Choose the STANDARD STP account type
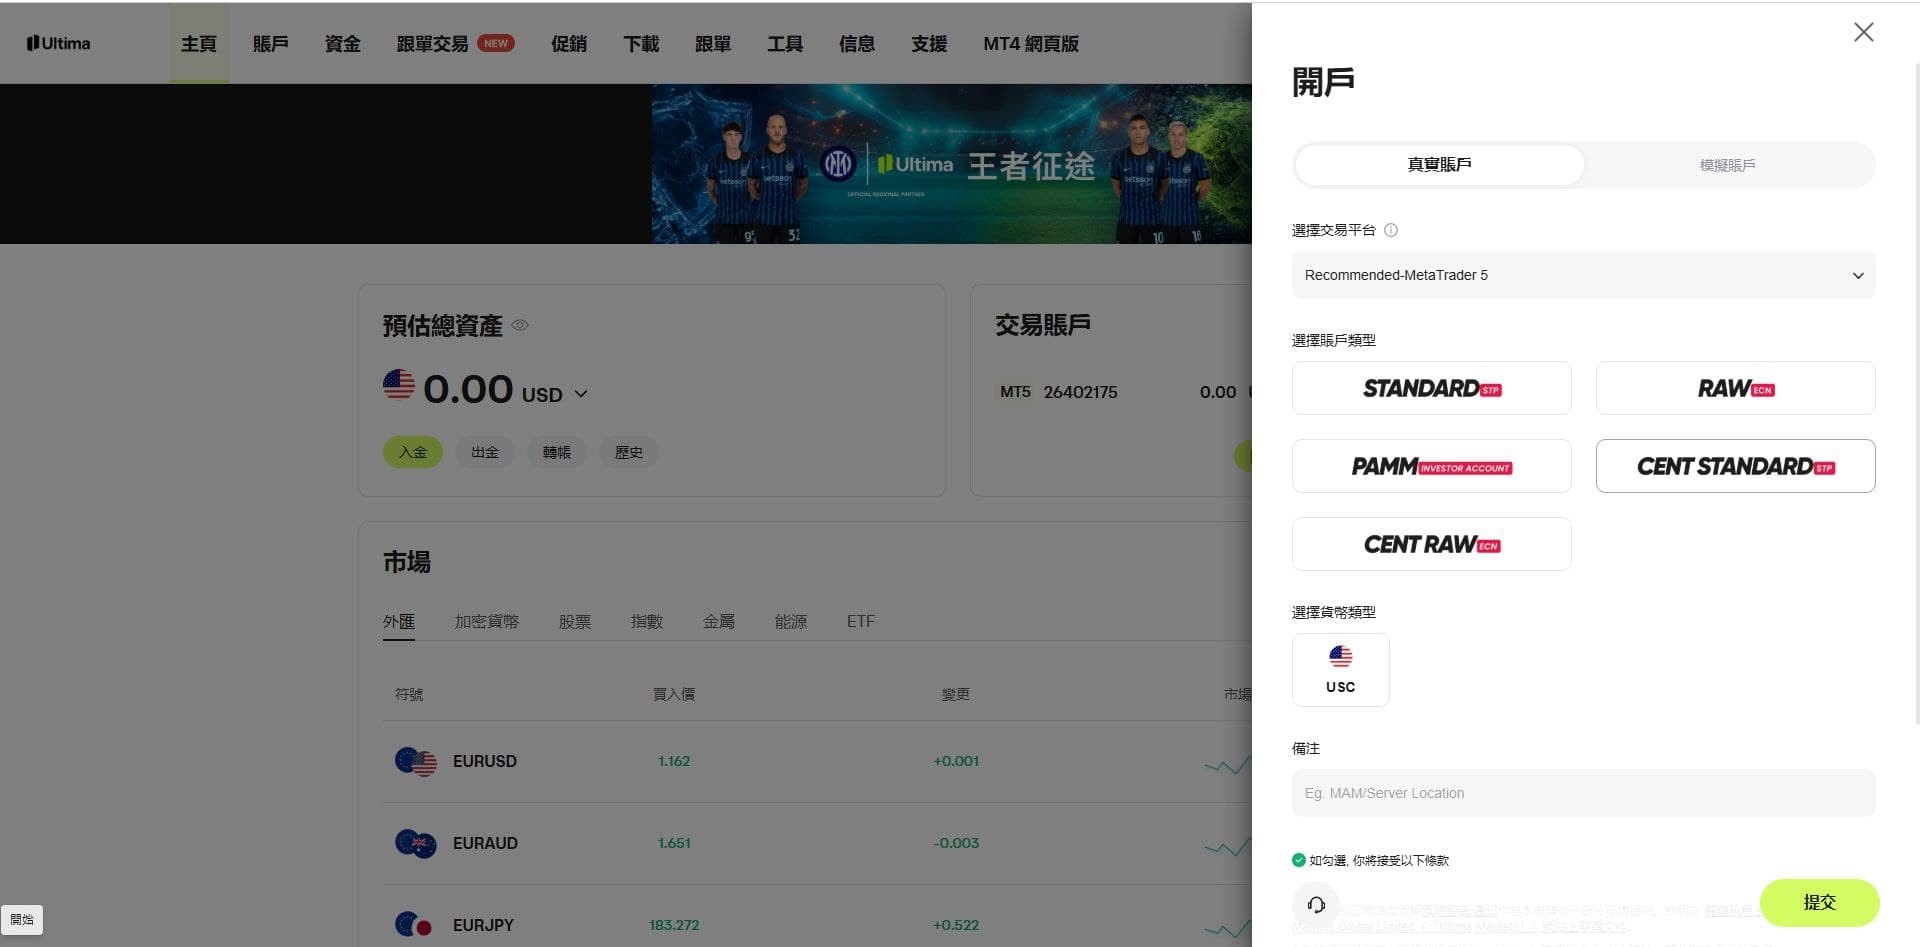This screenshot has width=1920, height=947. (1431, 388)
